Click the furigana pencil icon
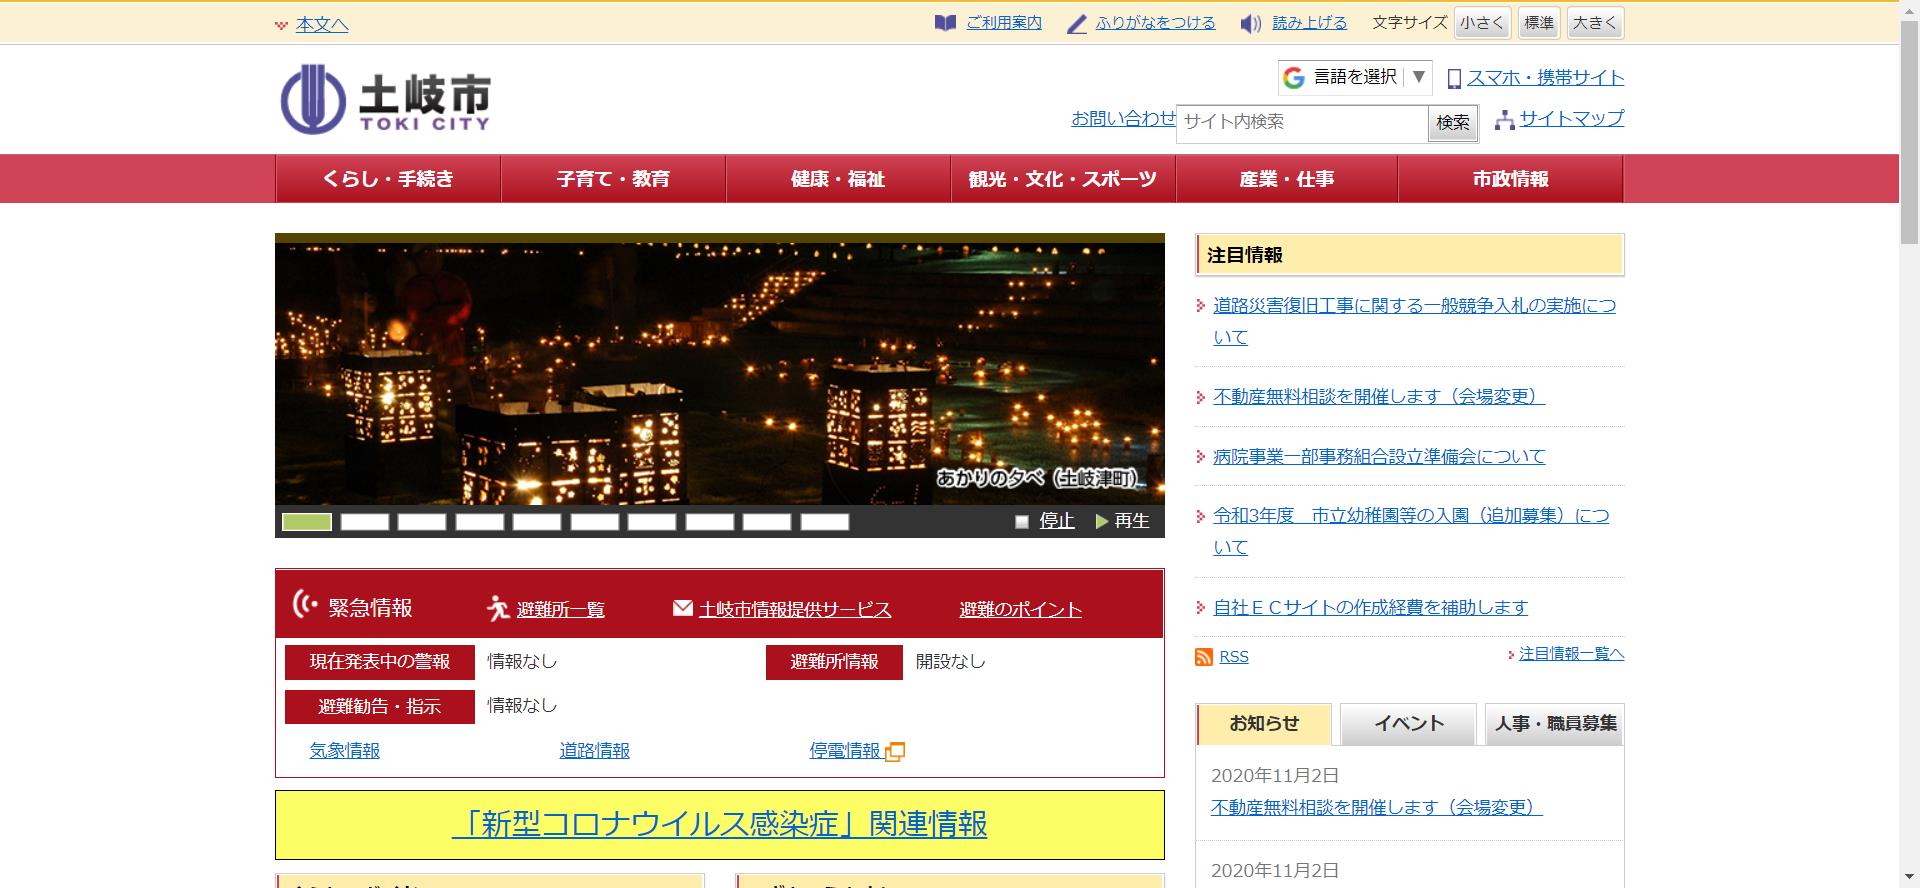Image resolution: width=1920 pixels, height=888 pixels. pyautogui.click(x=1076, y=24)
